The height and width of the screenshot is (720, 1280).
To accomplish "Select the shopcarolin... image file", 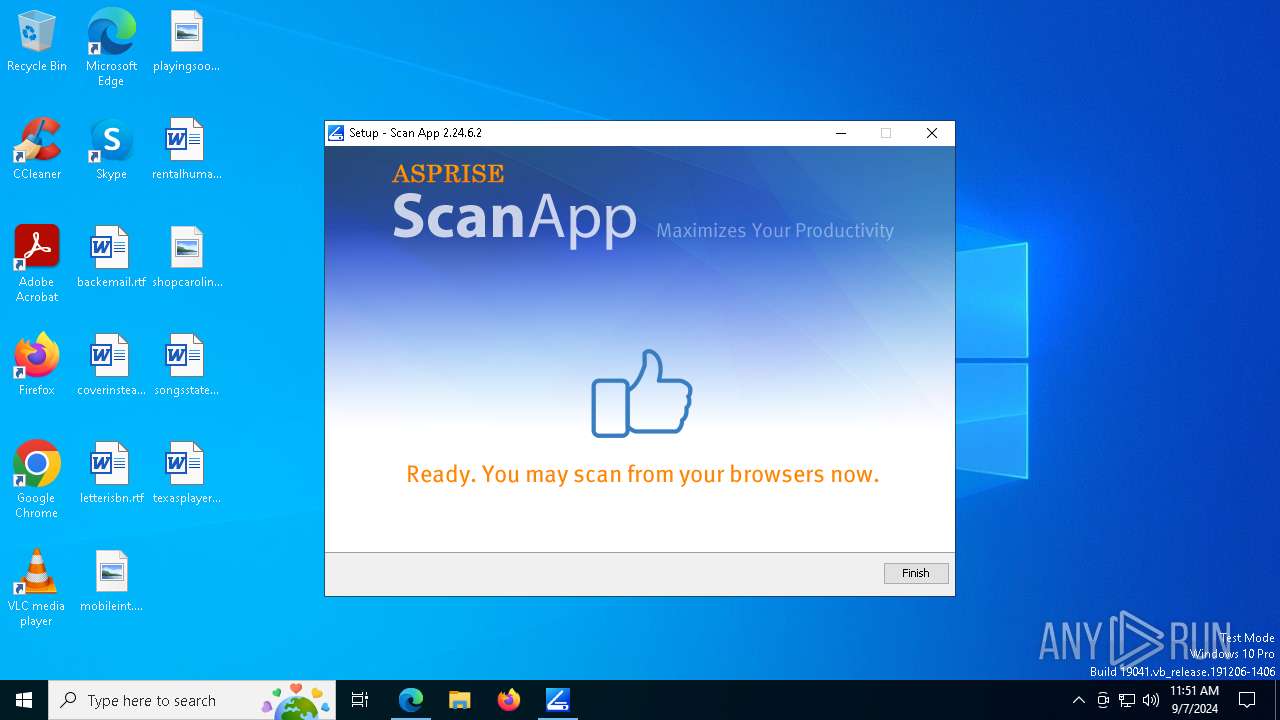I will click(186, 258).
